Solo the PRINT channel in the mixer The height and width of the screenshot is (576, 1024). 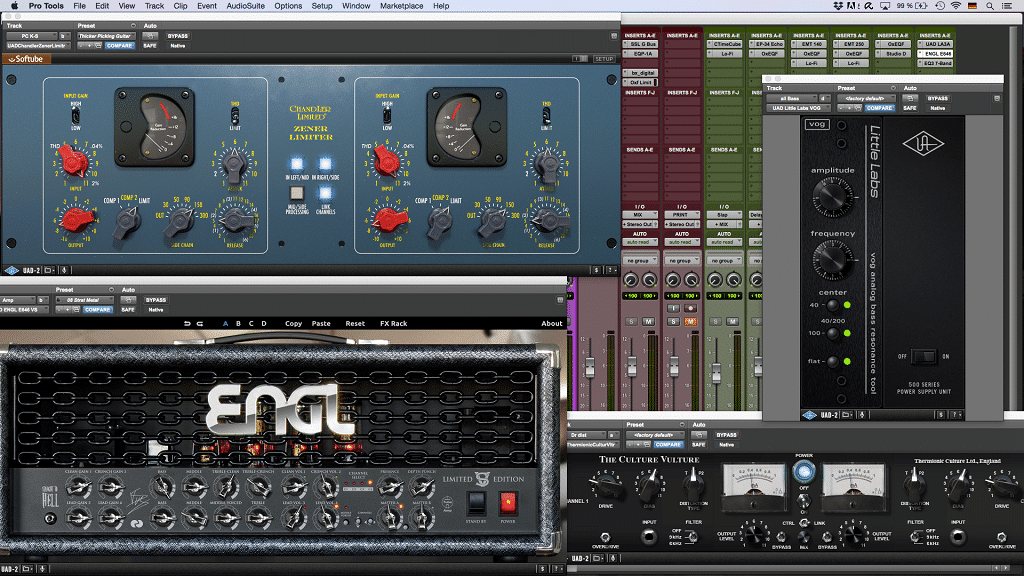point(673,321)
